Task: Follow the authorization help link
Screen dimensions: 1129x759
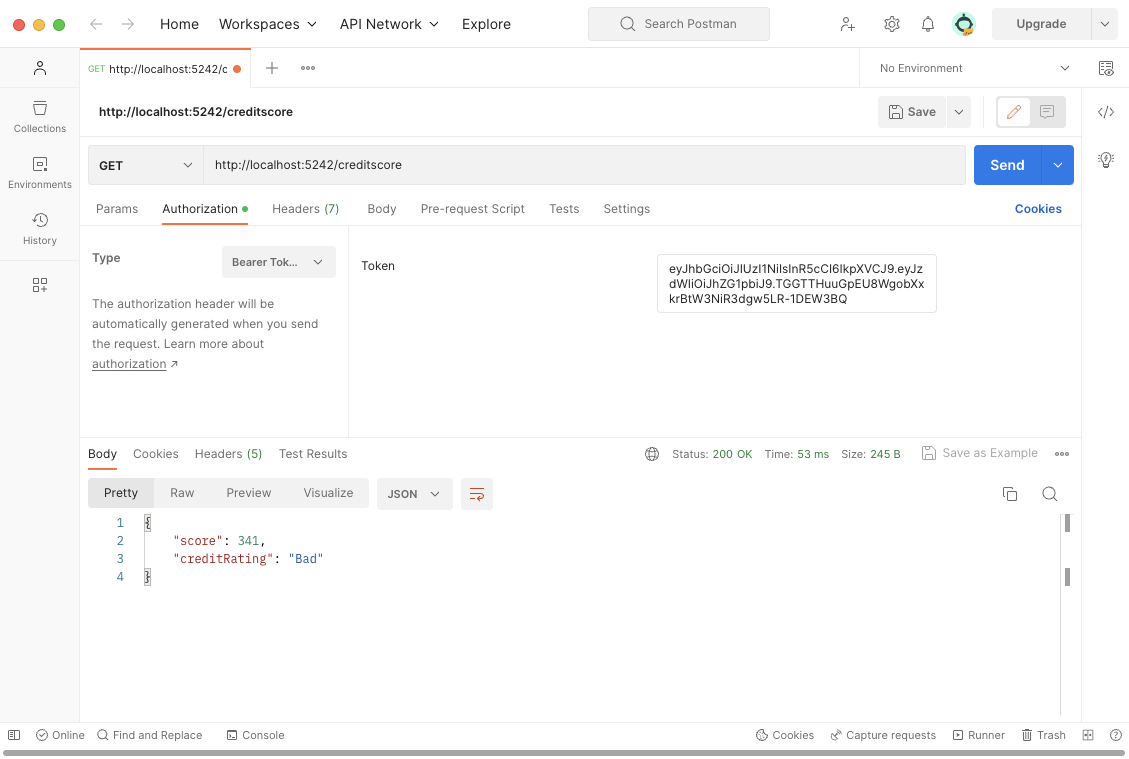Action: tap(129, 364)
